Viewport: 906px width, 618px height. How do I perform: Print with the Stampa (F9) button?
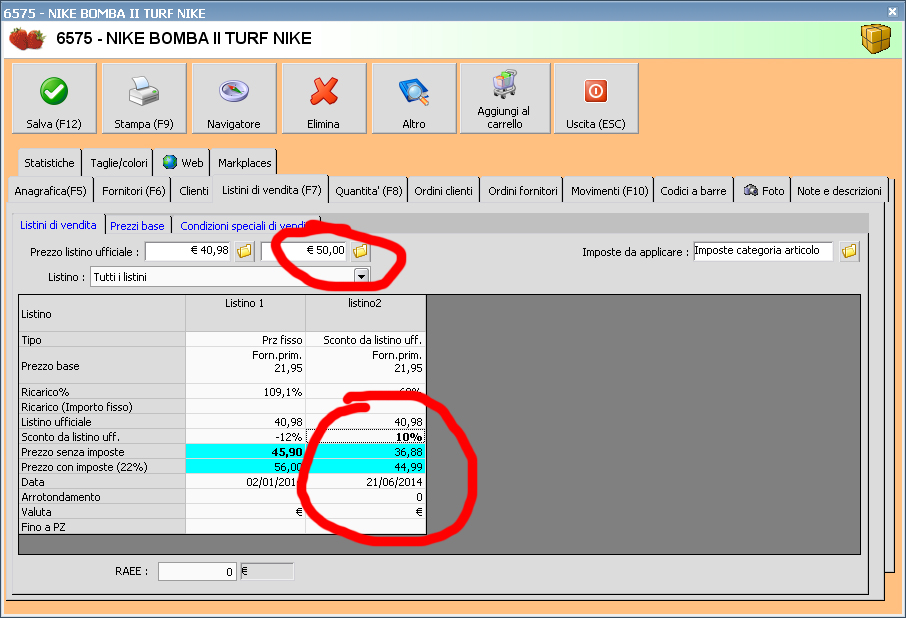144,98
